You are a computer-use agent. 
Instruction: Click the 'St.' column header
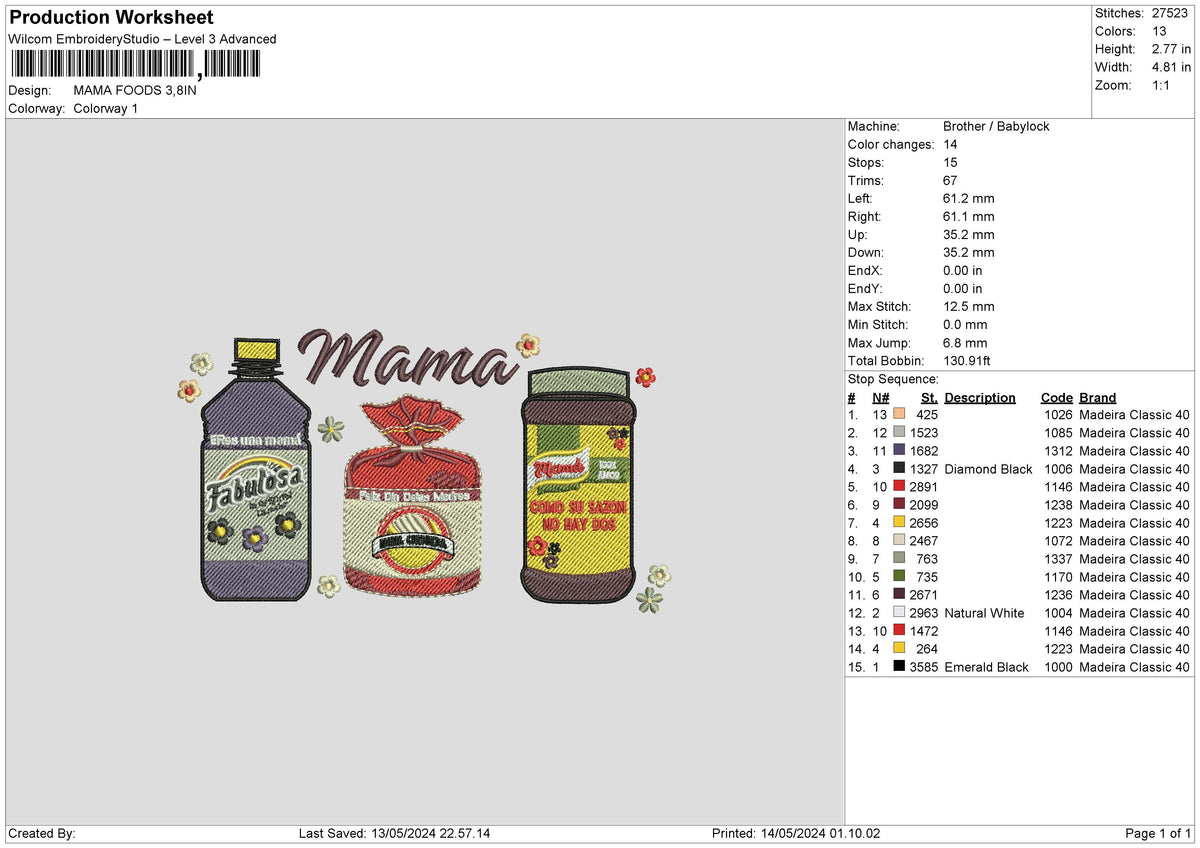tap(930, 397)
